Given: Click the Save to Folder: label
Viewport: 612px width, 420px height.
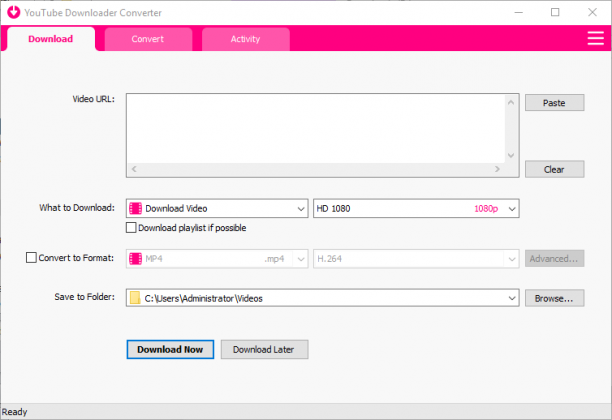Looking at the screenshot, I should (85, 297).
